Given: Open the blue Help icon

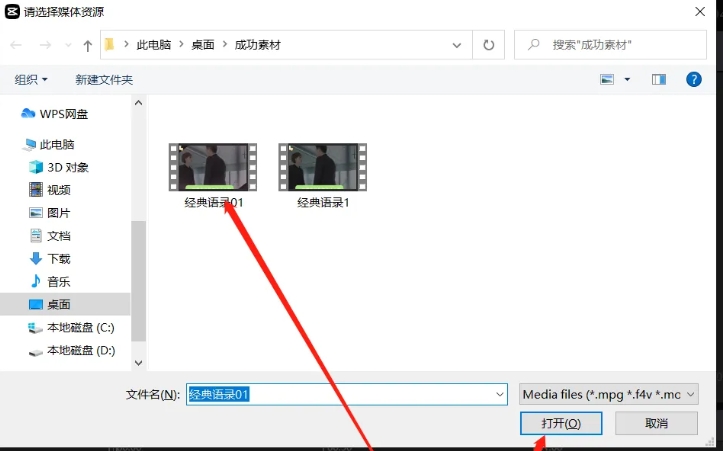Looking at the screenshot, I should [x=693, y=80].
